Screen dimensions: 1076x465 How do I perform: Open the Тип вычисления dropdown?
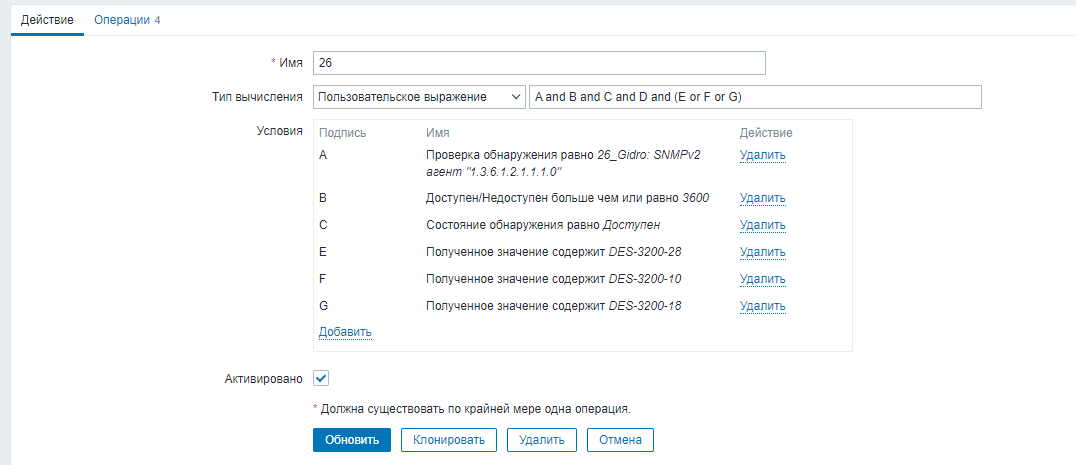point(418,97)
